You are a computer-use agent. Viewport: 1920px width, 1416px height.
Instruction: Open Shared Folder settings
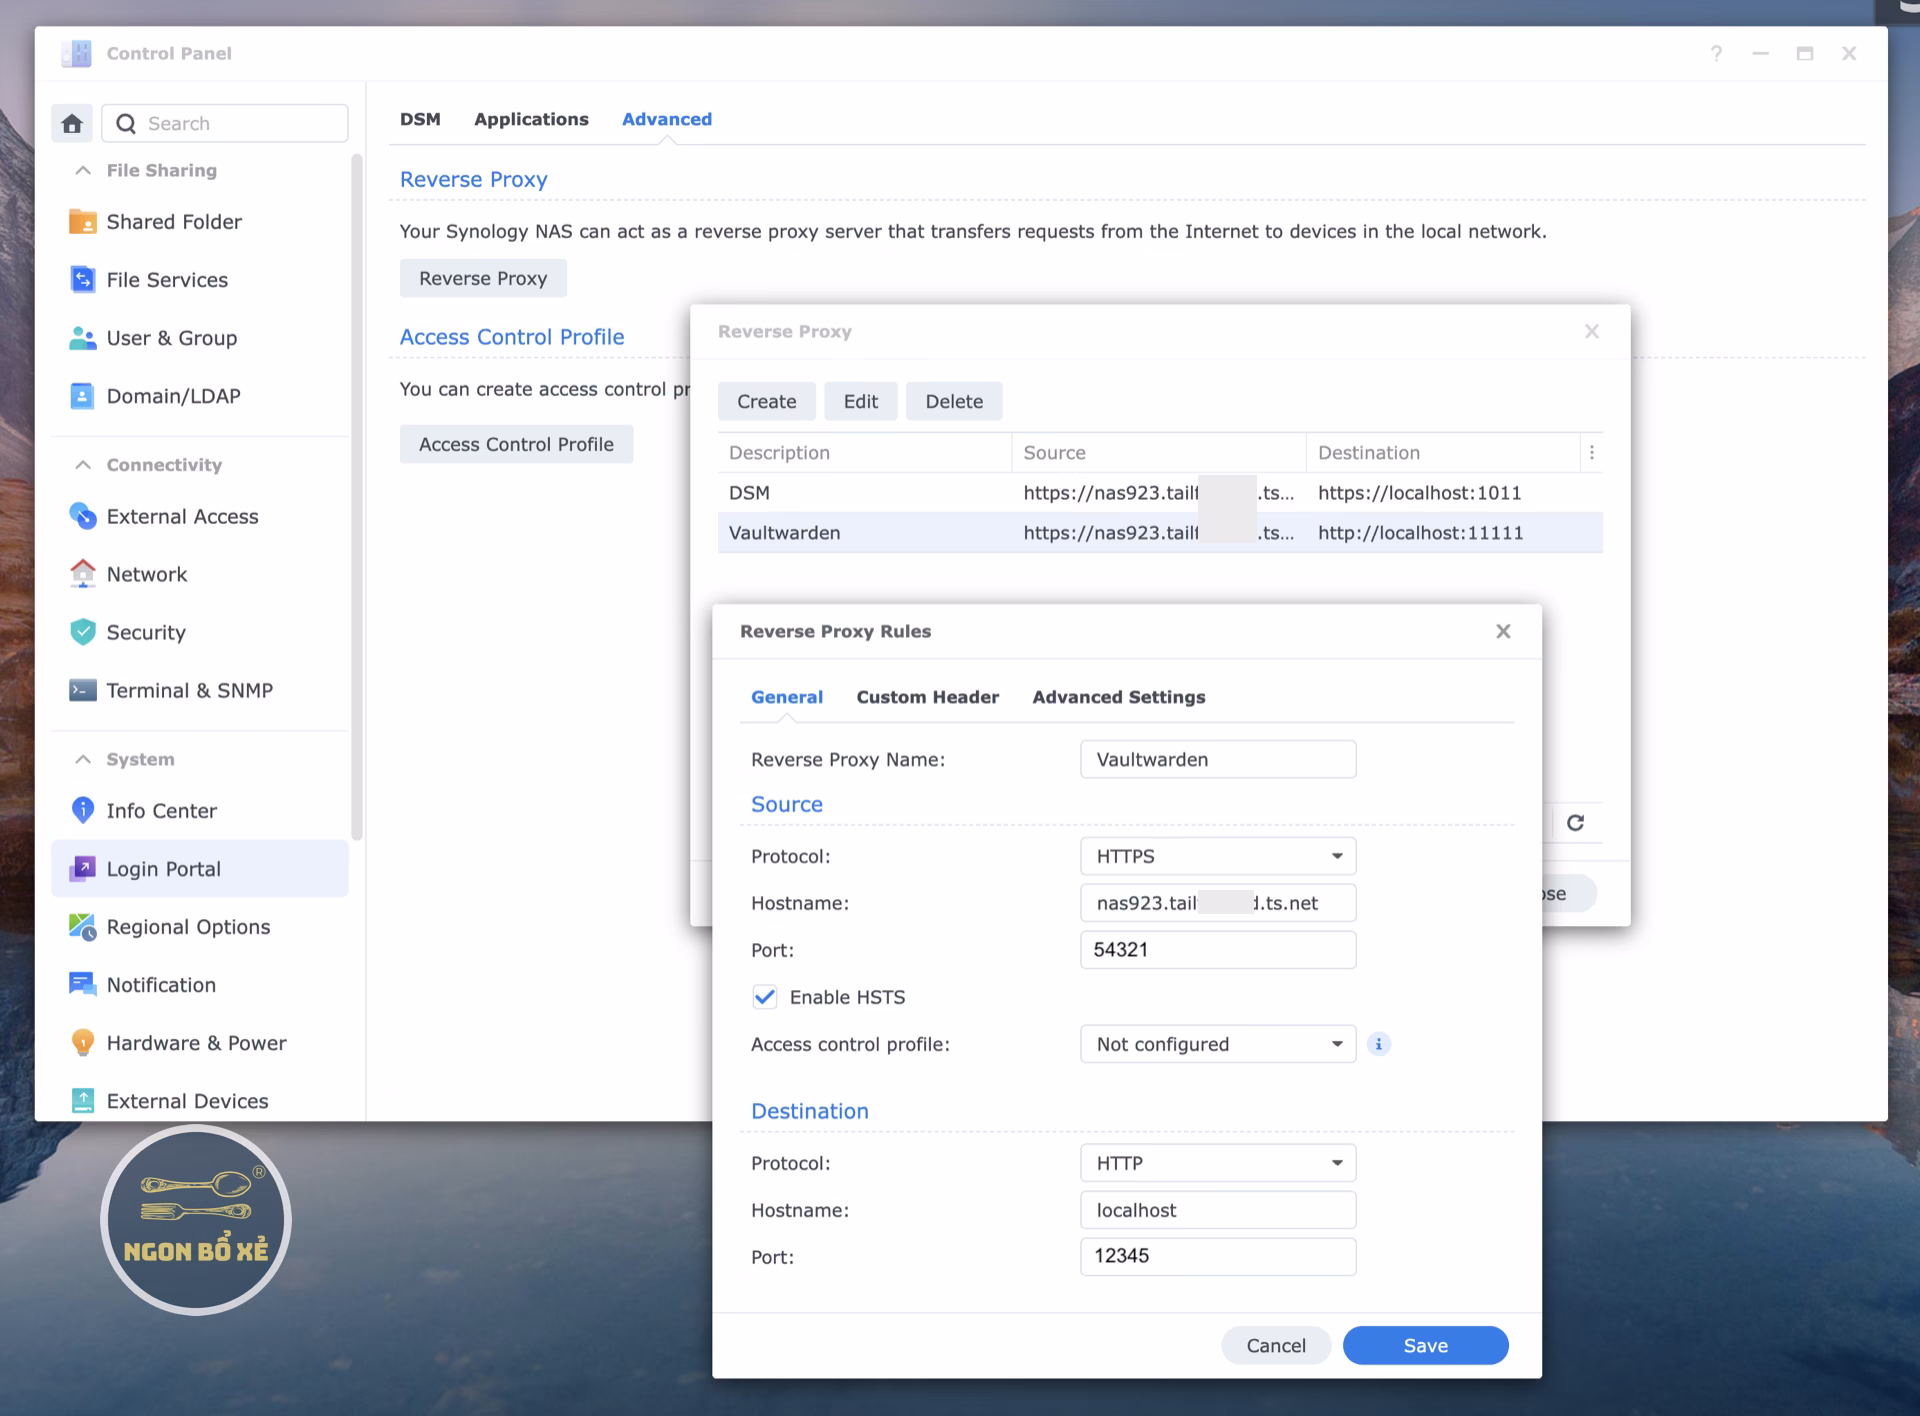200,222
